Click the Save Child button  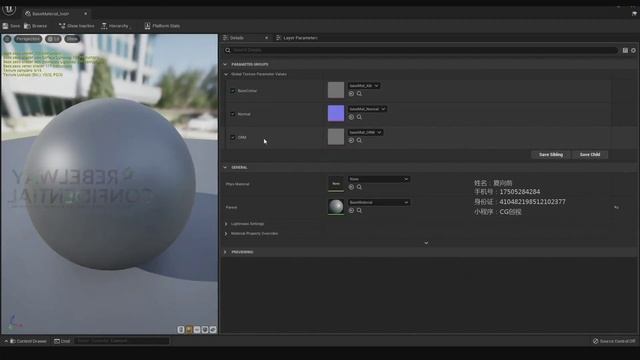click(590, 155)
